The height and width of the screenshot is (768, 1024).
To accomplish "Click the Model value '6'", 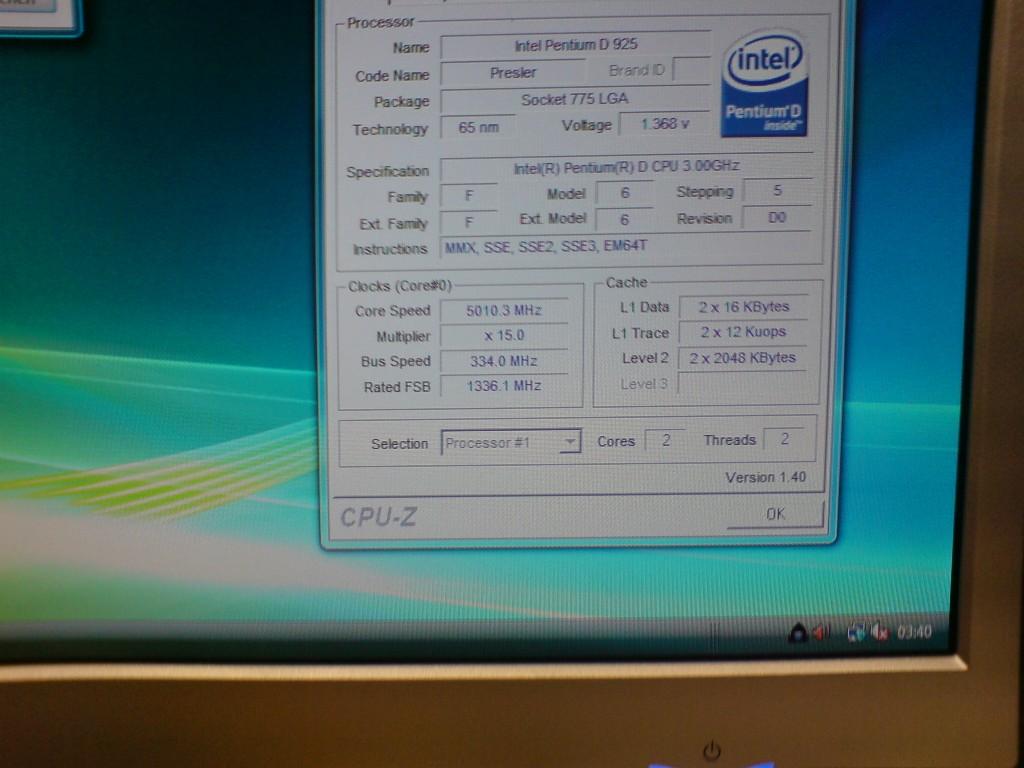I will pos(624,193).
